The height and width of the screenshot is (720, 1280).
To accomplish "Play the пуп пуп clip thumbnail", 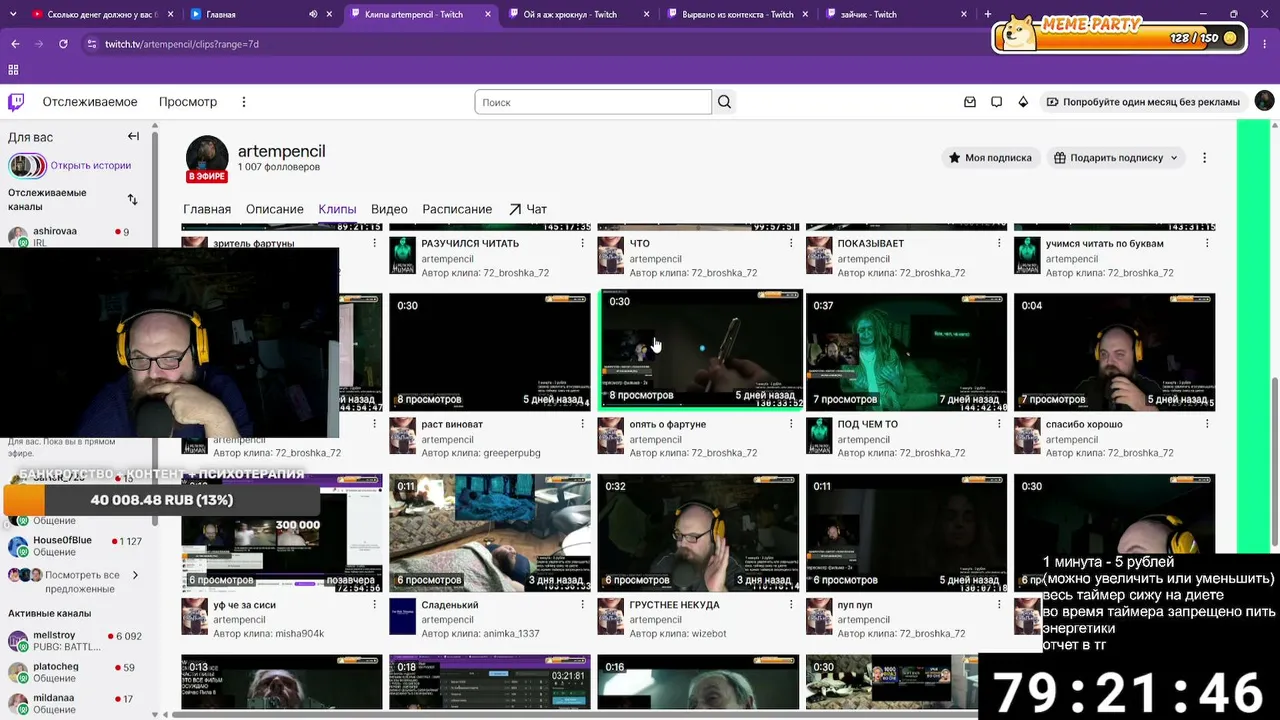I will (x=906, y=533).
